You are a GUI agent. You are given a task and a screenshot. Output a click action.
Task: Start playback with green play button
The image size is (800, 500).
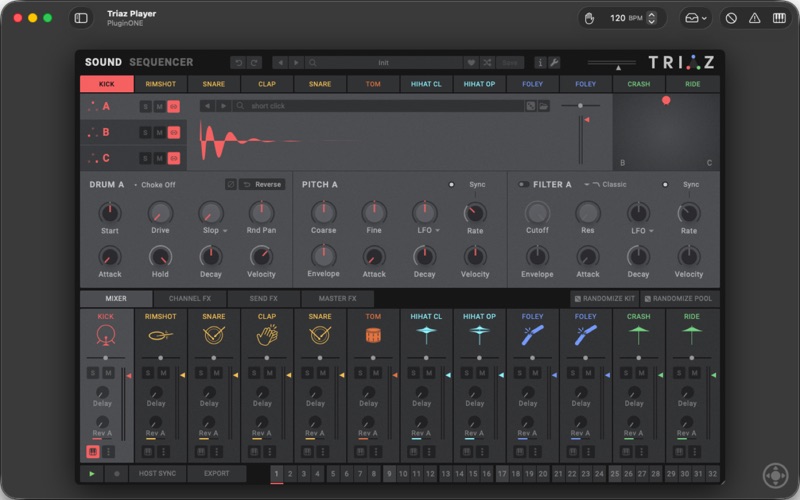tap(92, 473)
